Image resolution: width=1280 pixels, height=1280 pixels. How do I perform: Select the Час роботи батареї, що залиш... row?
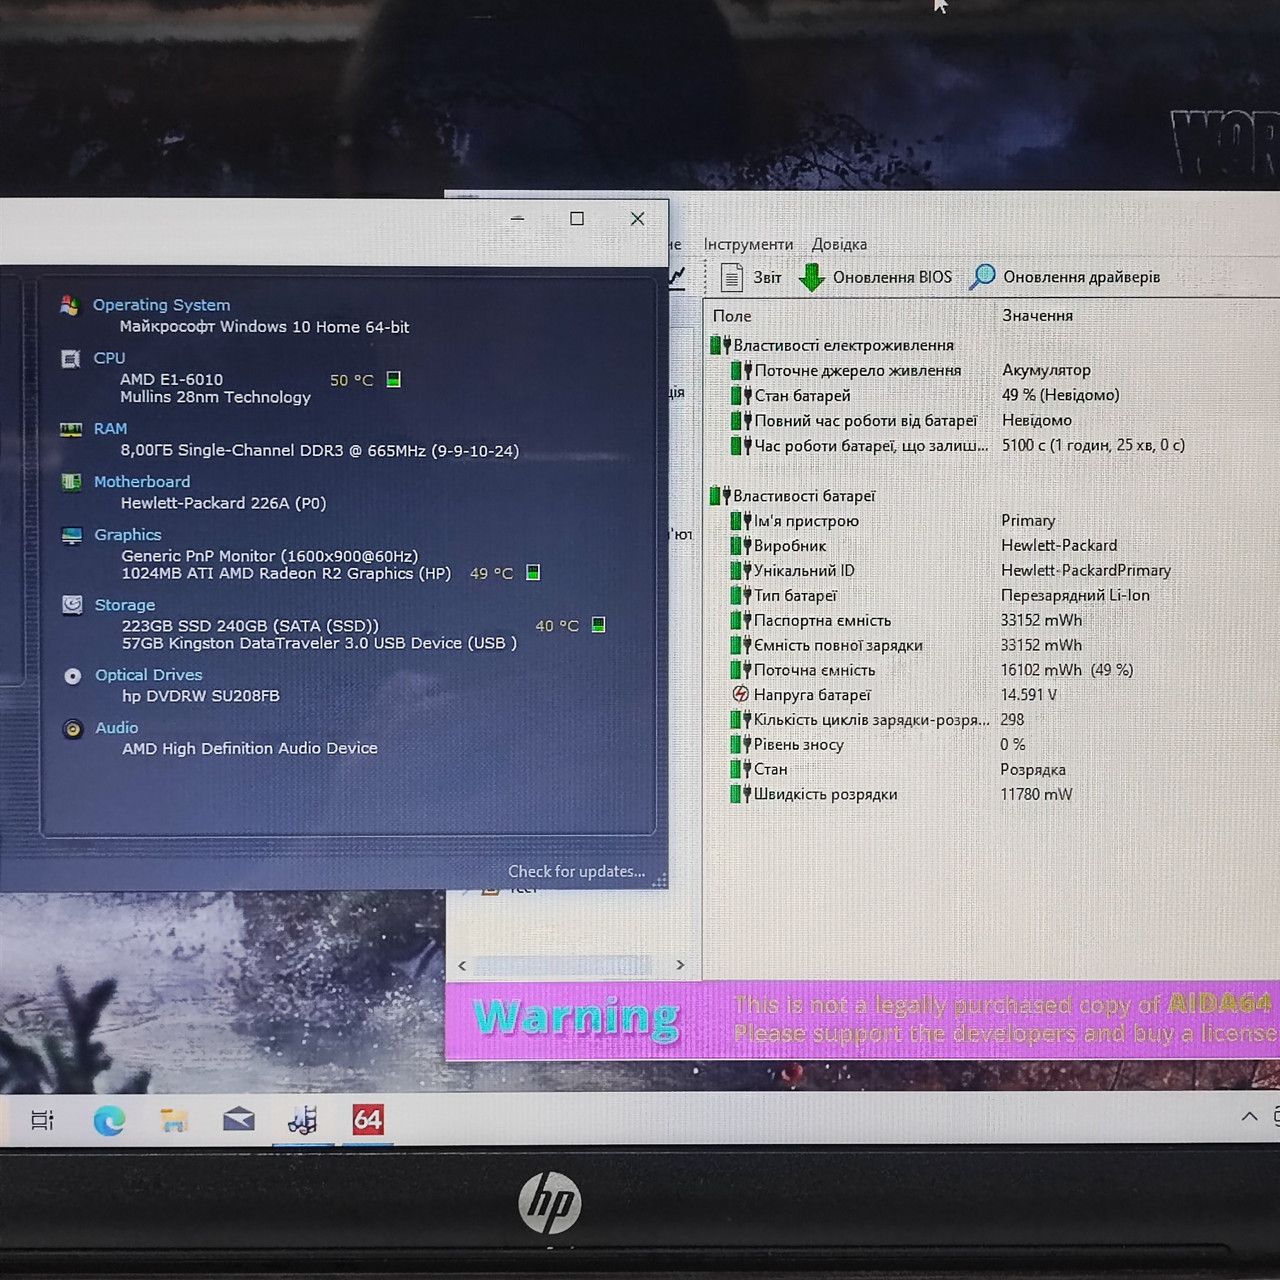pyautogui.click(x=871, y=445)
